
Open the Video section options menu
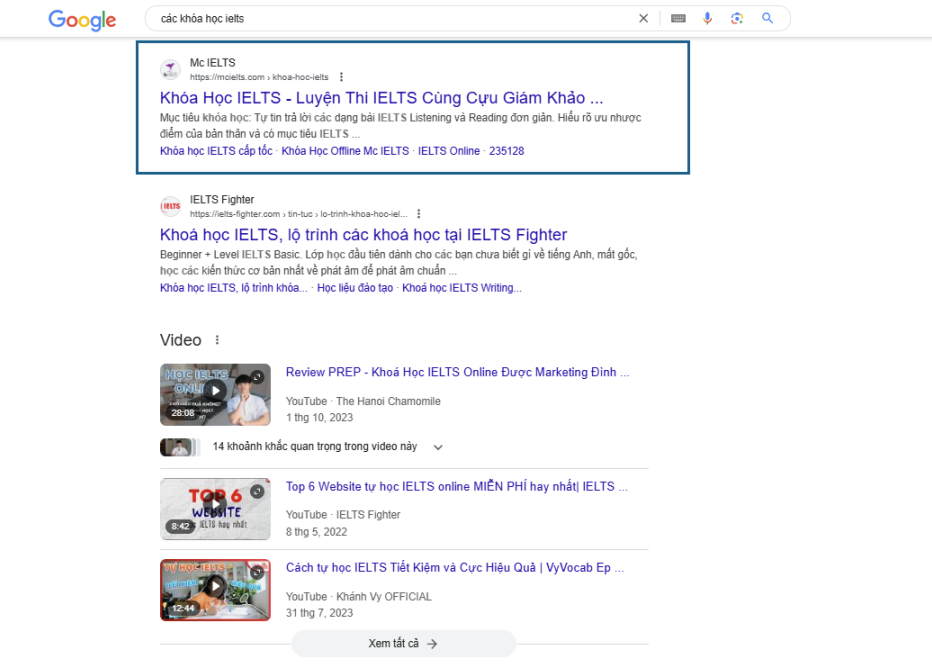[217, 340]
